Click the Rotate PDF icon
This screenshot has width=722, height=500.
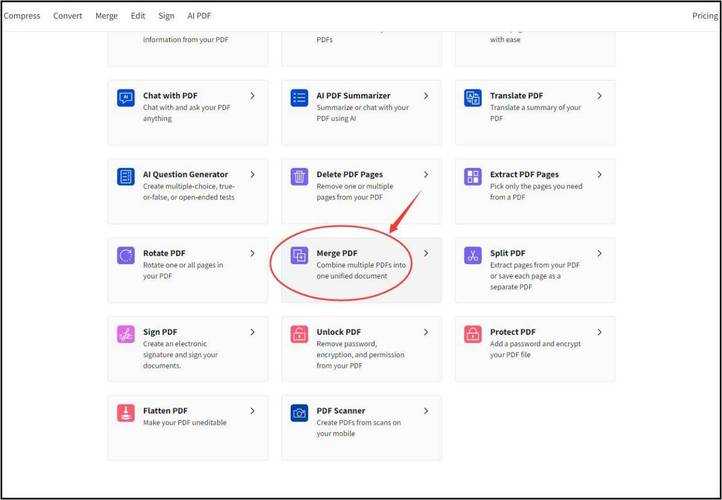click(126, 256)
